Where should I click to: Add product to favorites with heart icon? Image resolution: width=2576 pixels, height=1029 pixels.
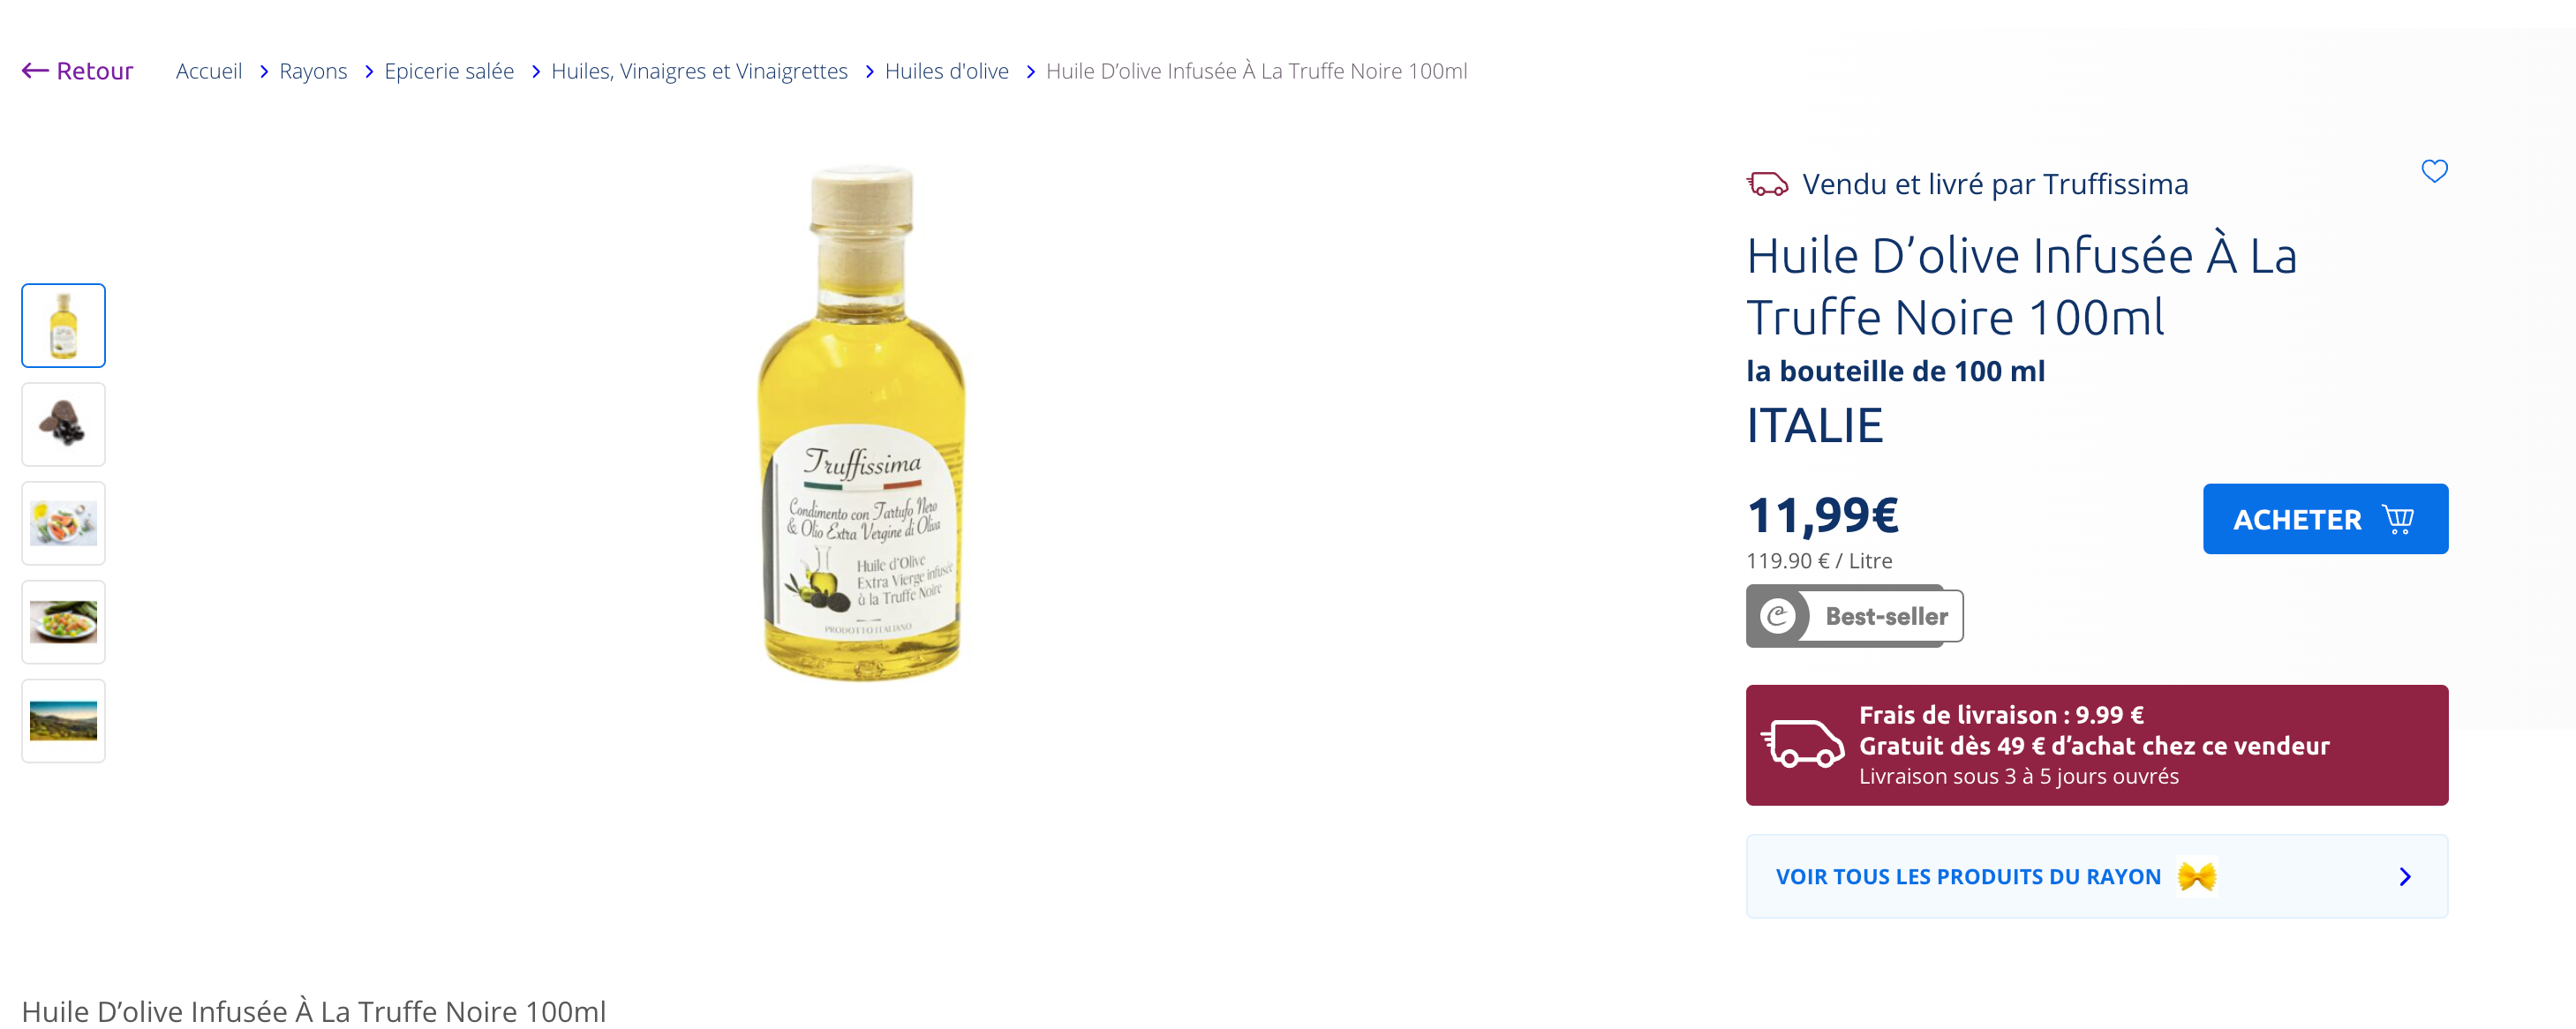pyautogui.click(x=2433, y=171)
